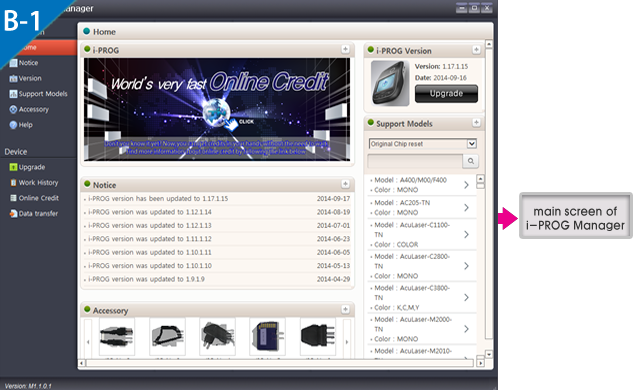Click the Work History icon

[x=13, y=183]
